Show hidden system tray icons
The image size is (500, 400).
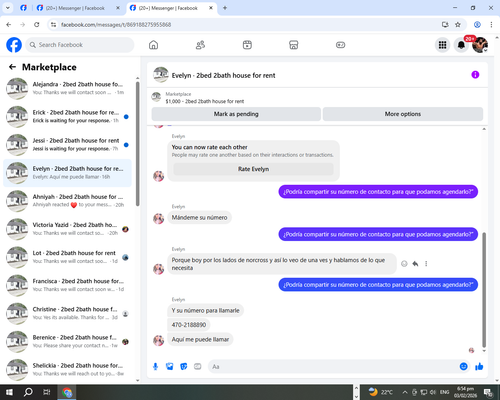pyautogui.click(x=405, y=392)
